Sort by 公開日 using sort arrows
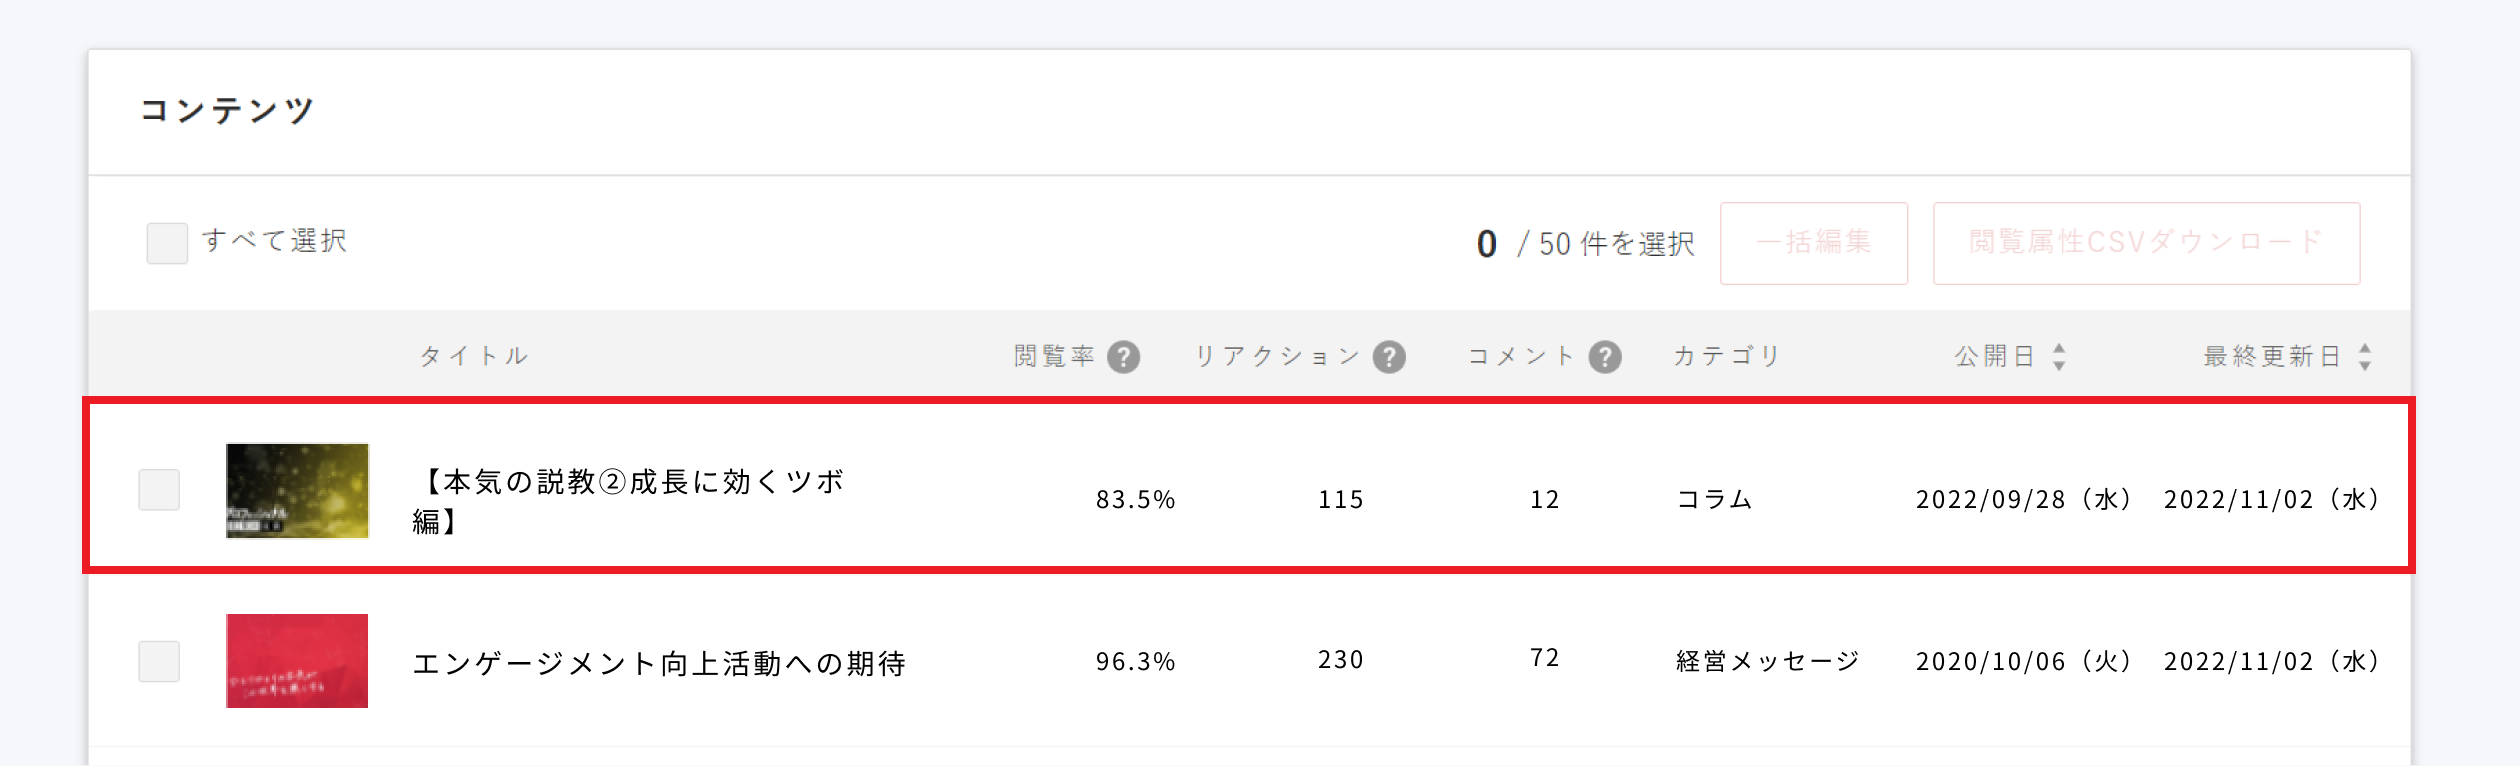 point(2059,357)
